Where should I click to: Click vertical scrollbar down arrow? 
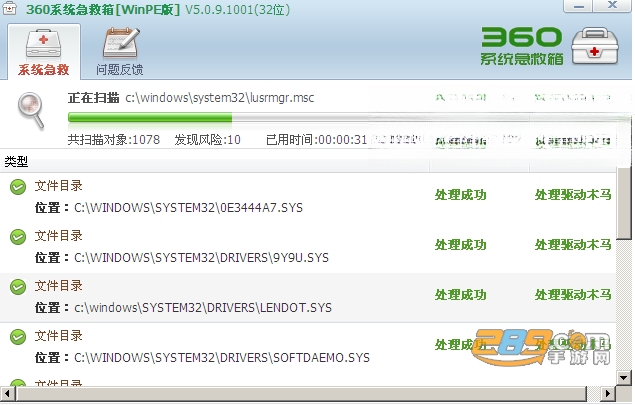(x=624, y=377)
